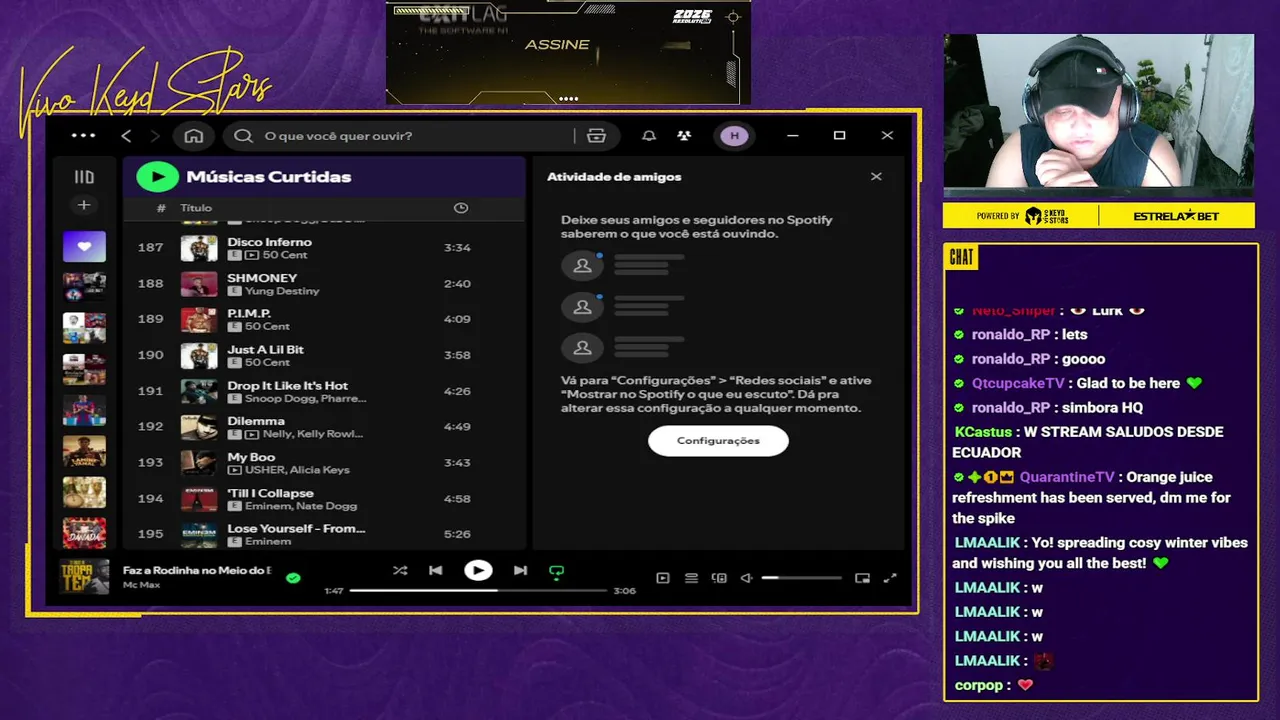Click chat username 'QuarantineTV'
The height and width of the screenshot is (720, 1280).
(x=1066, y=478)
